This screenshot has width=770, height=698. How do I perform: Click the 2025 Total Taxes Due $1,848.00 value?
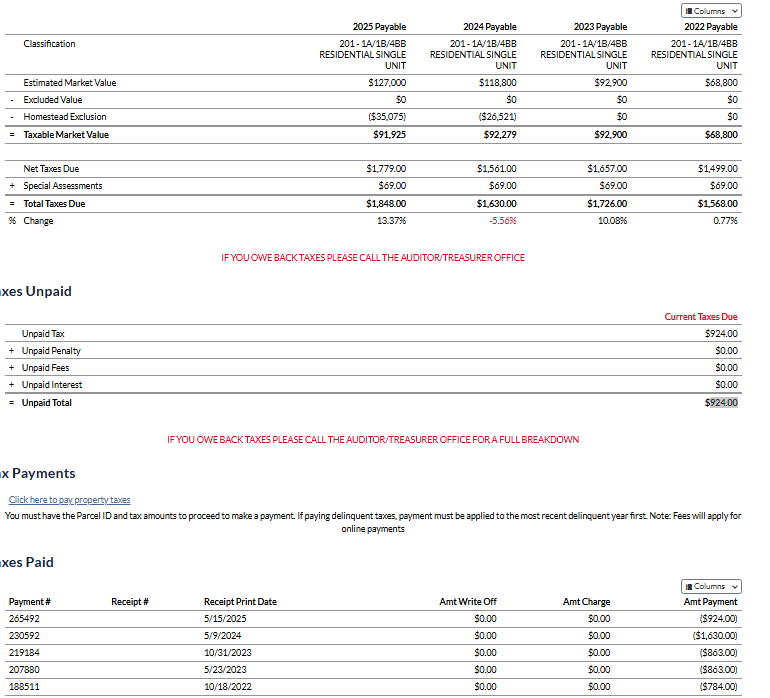pyautogui.click(x=386, y=204)
